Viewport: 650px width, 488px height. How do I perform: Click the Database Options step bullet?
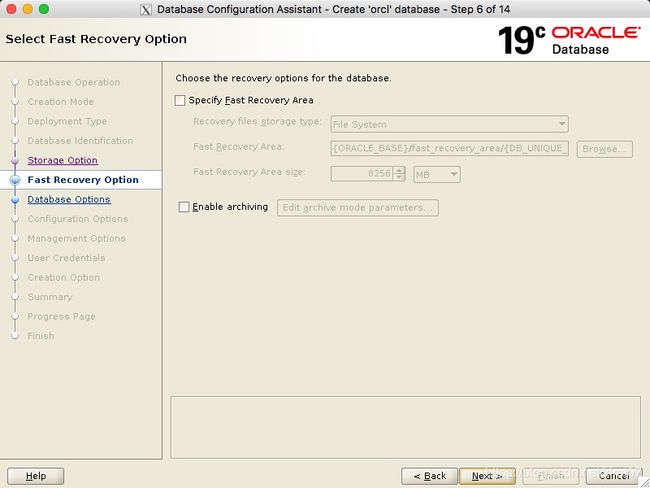click(15, 199)
